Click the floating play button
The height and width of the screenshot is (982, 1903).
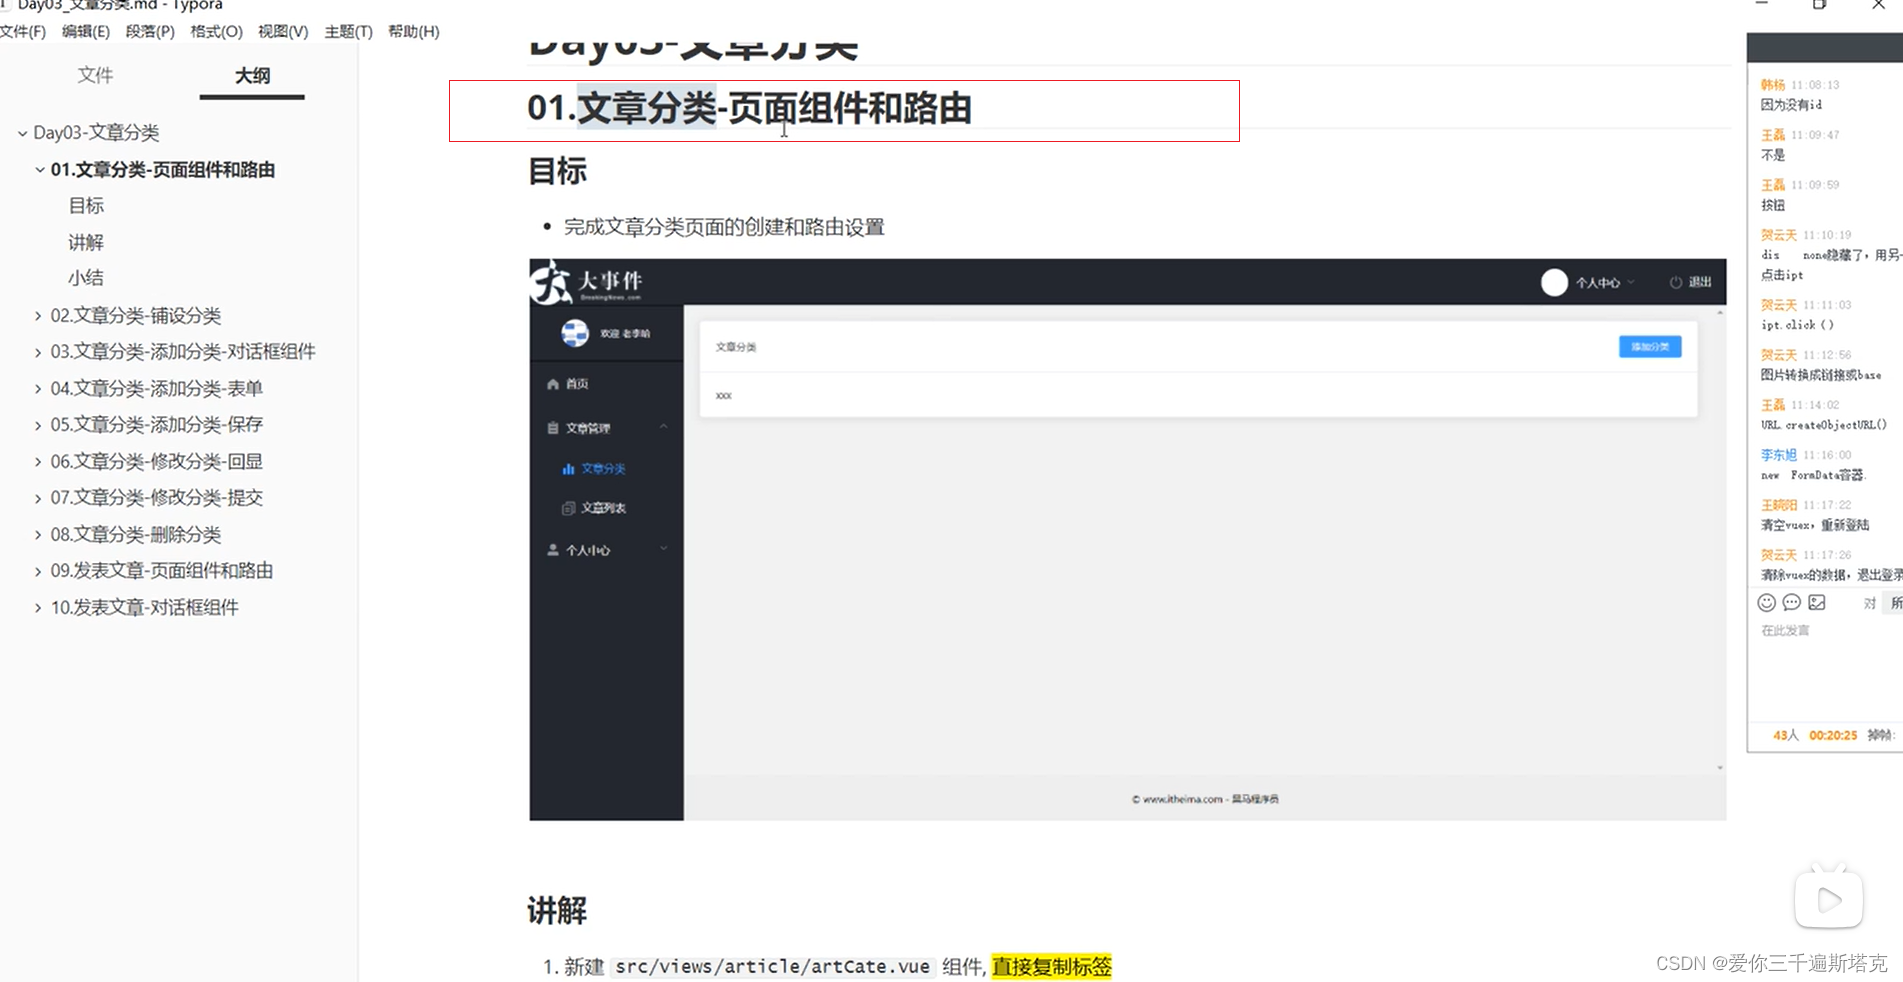point(1829,899)
